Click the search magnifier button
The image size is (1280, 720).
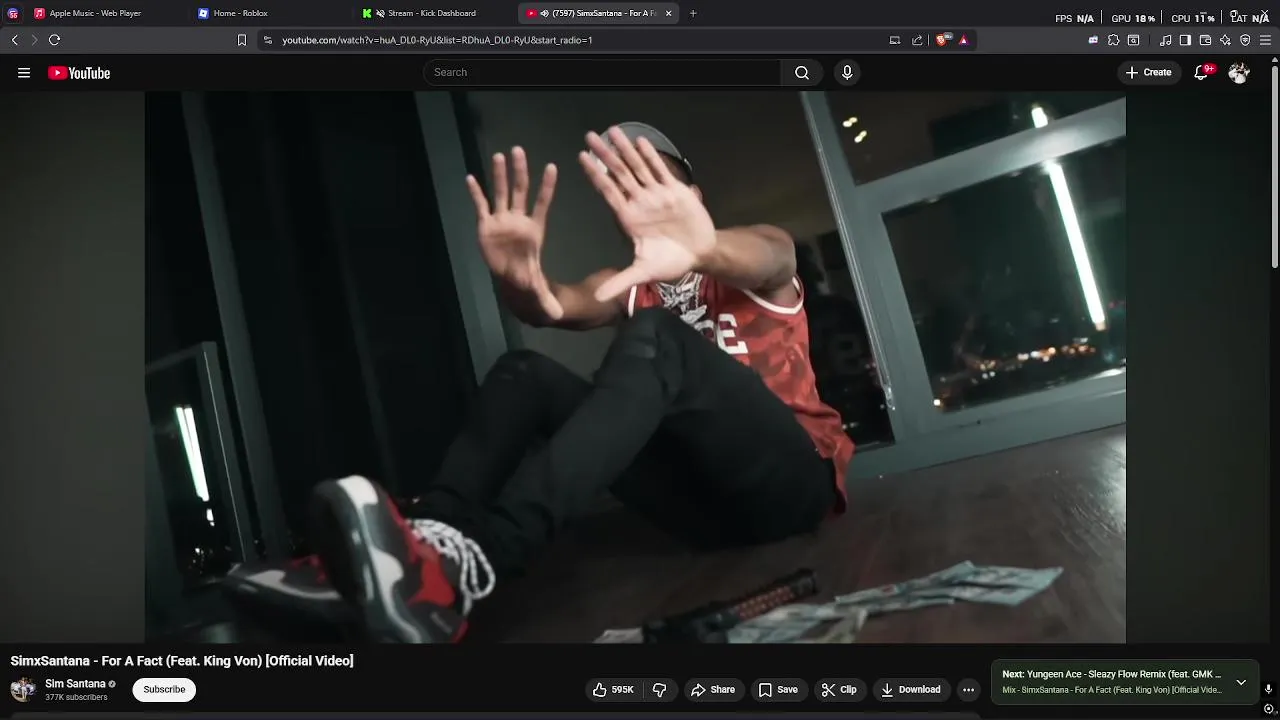[x=802, y=72]
